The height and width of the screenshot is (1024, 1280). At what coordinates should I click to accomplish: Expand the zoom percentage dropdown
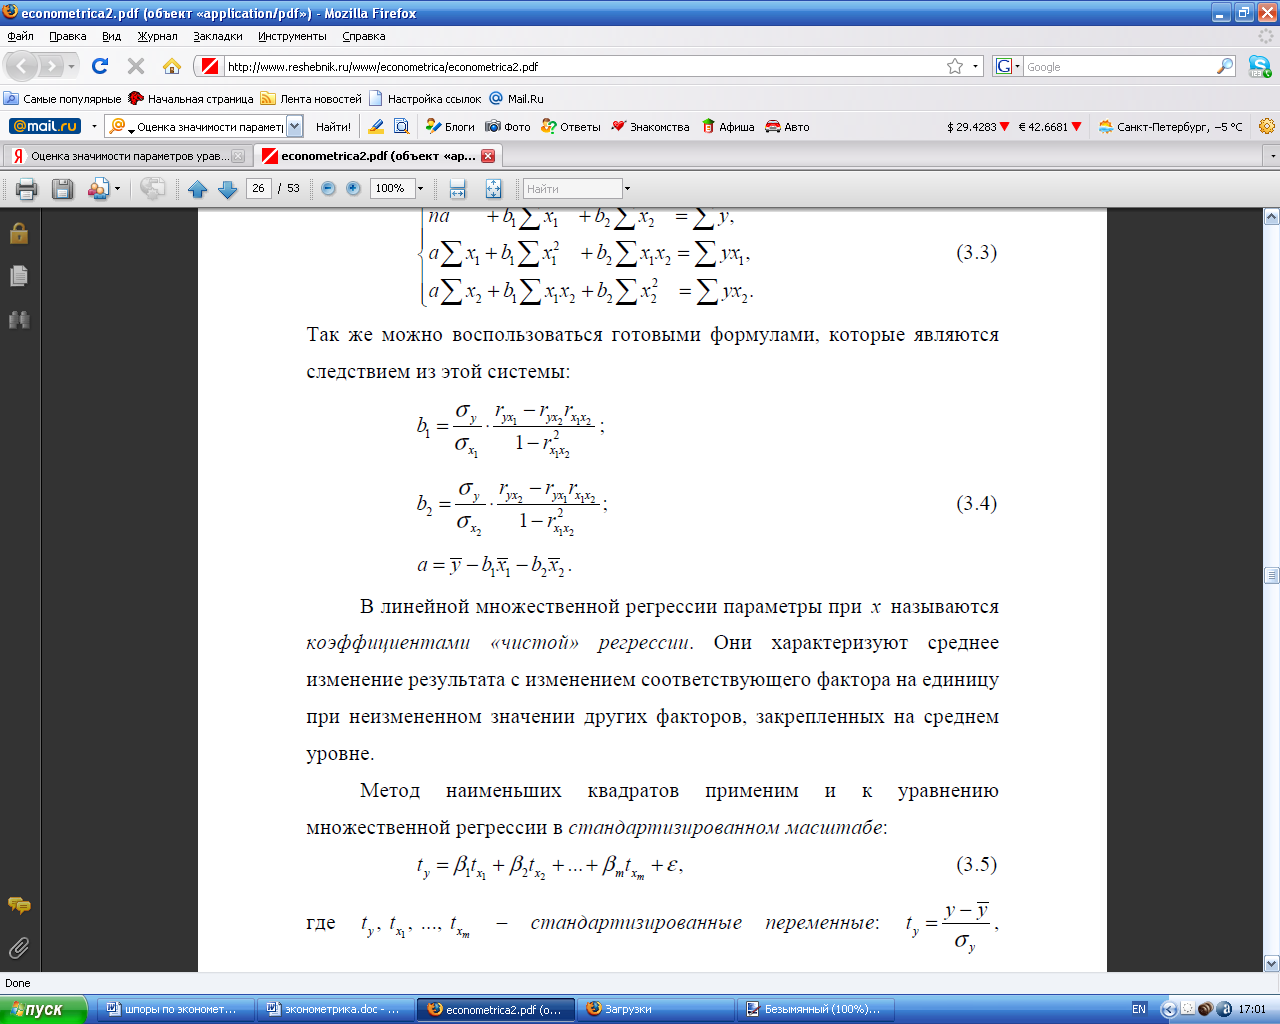click(x=420, y=188)
